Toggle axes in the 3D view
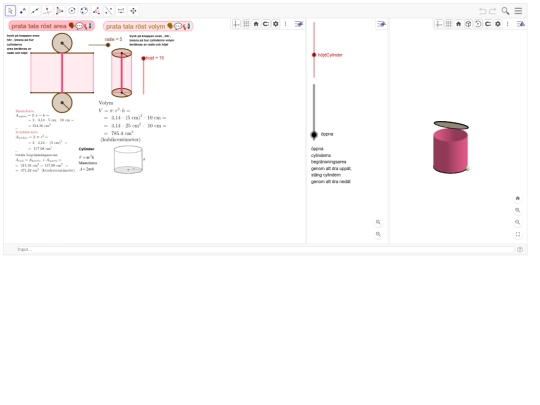The width and height of the screenshot is (540, 405). [x=438, y=24]
